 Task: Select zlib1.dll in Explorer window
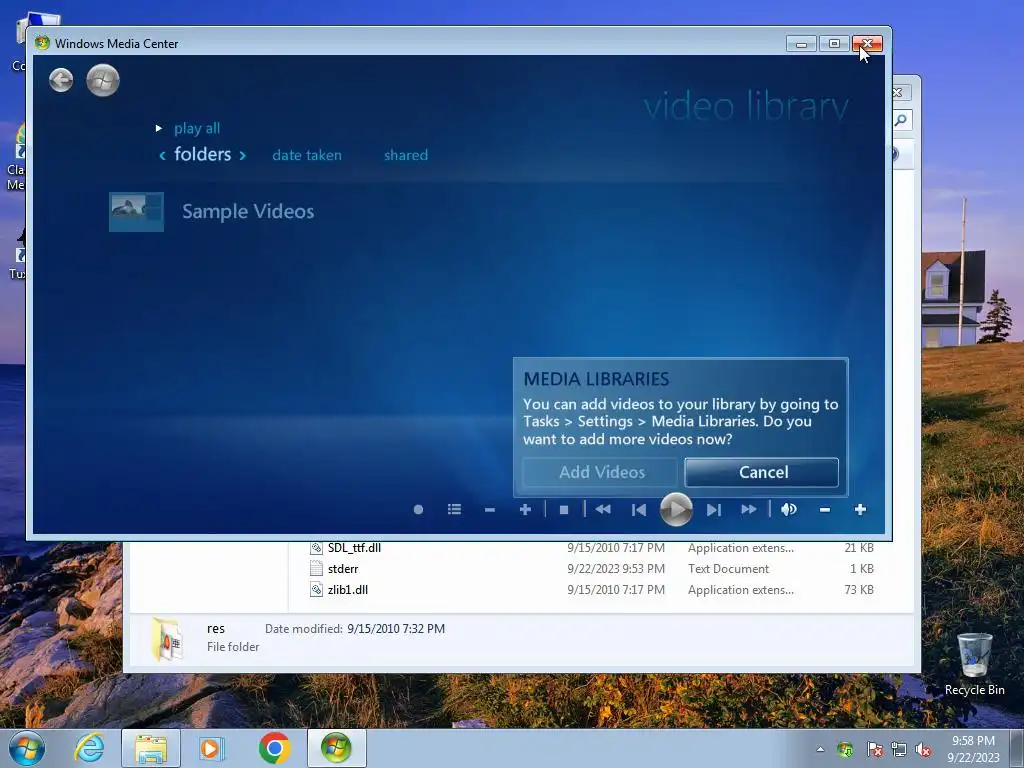pos(348,590)
